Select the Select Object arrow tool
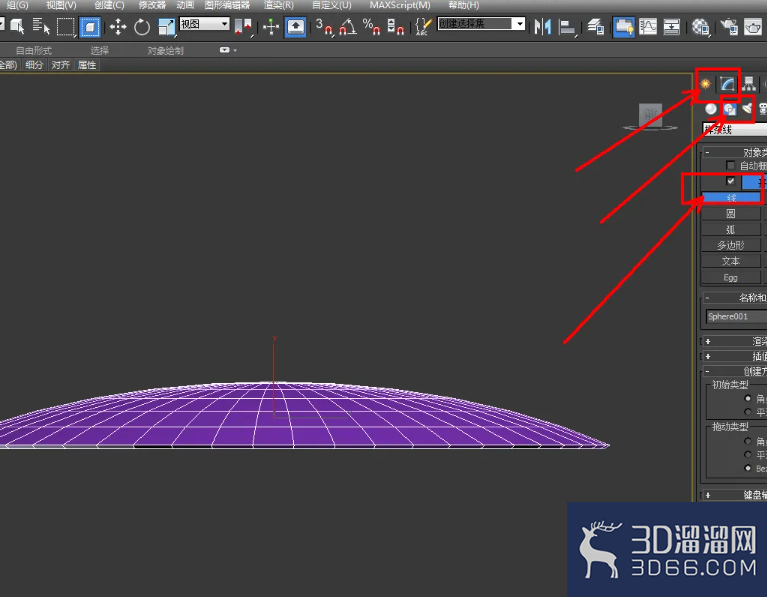This screenshot has height=597, width=767. [17, 26]
